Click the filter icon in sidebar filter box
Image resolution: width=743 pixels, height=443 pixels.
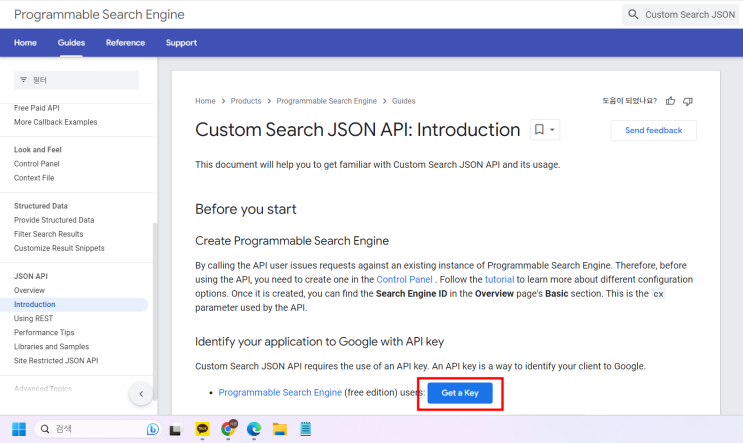(x=24, y=80)
